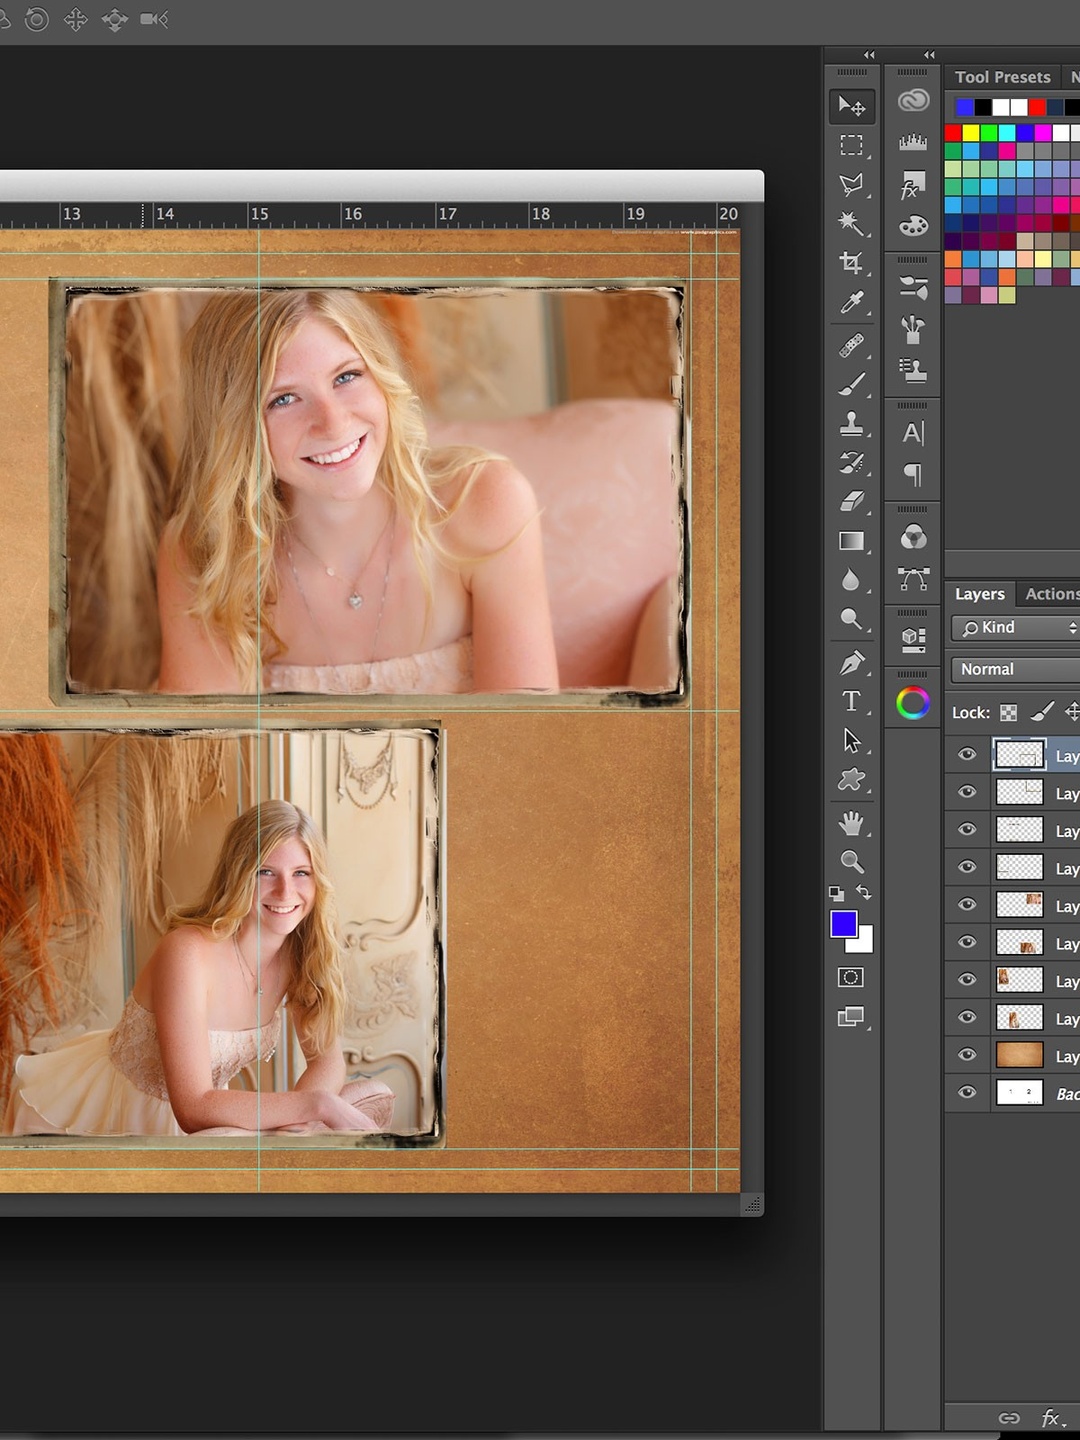Screen dimensions: 1080x1440
Task: Hide the Background layer
Action: pyautogui.click(x=967, y=1093)
